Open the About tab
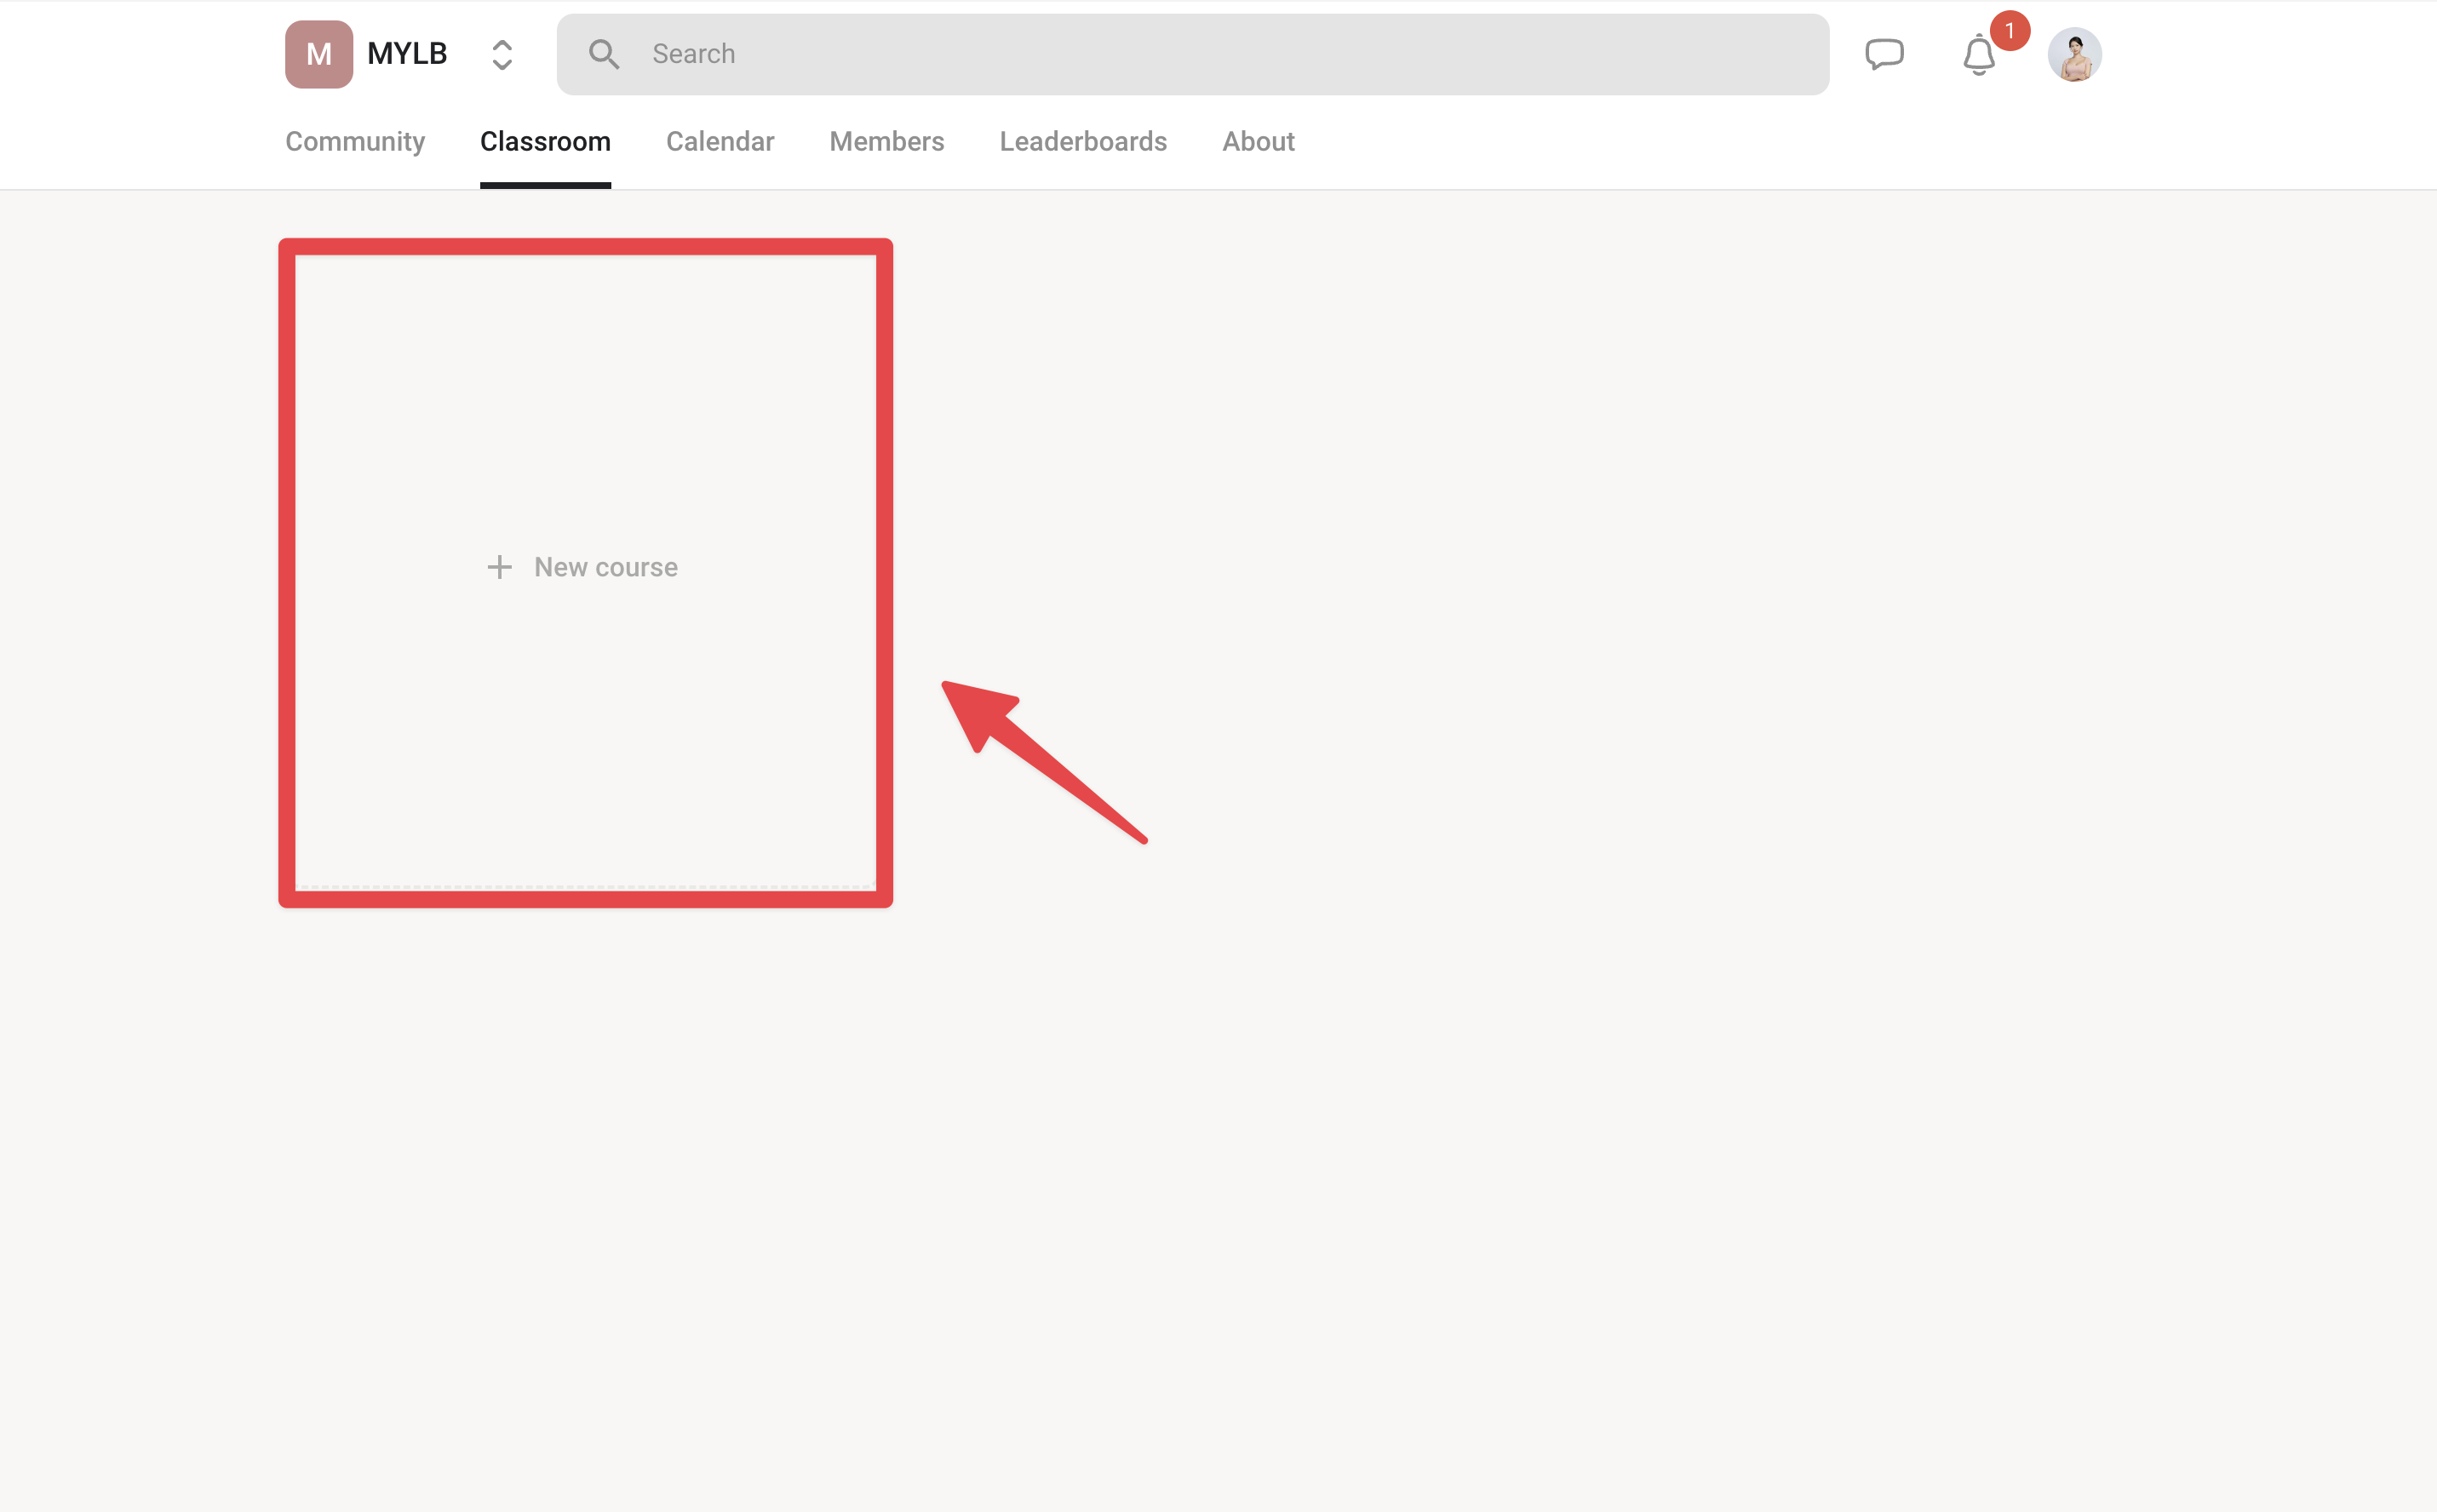The image size is (2437, 1512). pos(1258,141)
